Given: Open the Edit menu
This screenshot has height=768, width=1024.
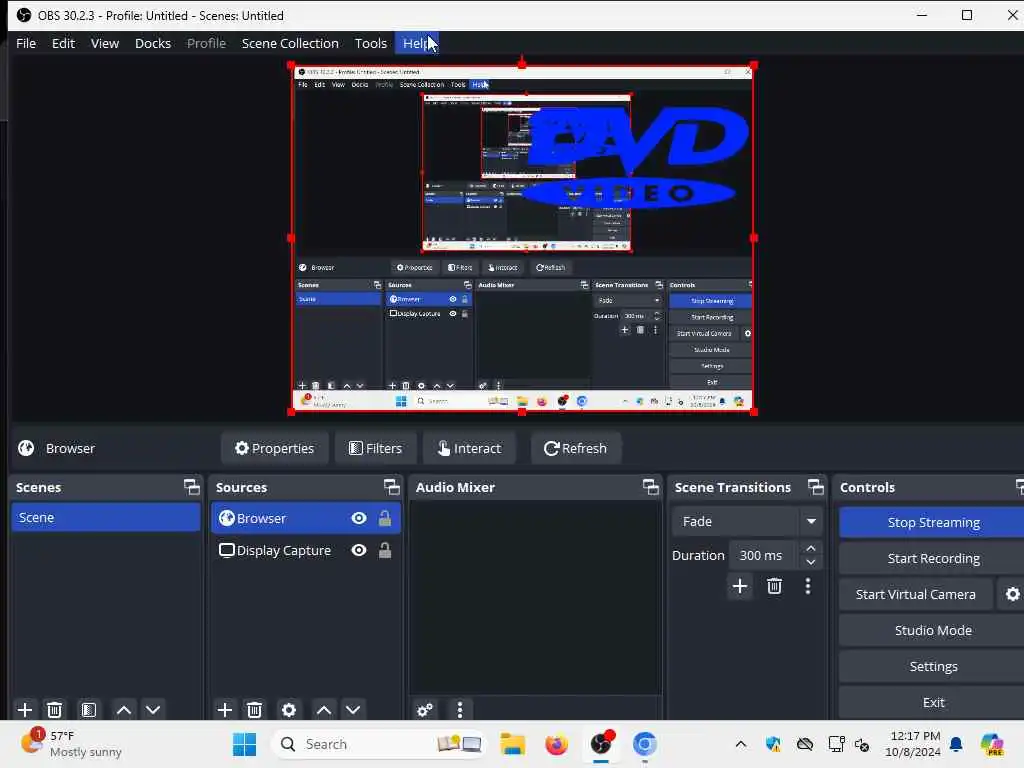Looking at the screenshot, I should click(63, 43).
